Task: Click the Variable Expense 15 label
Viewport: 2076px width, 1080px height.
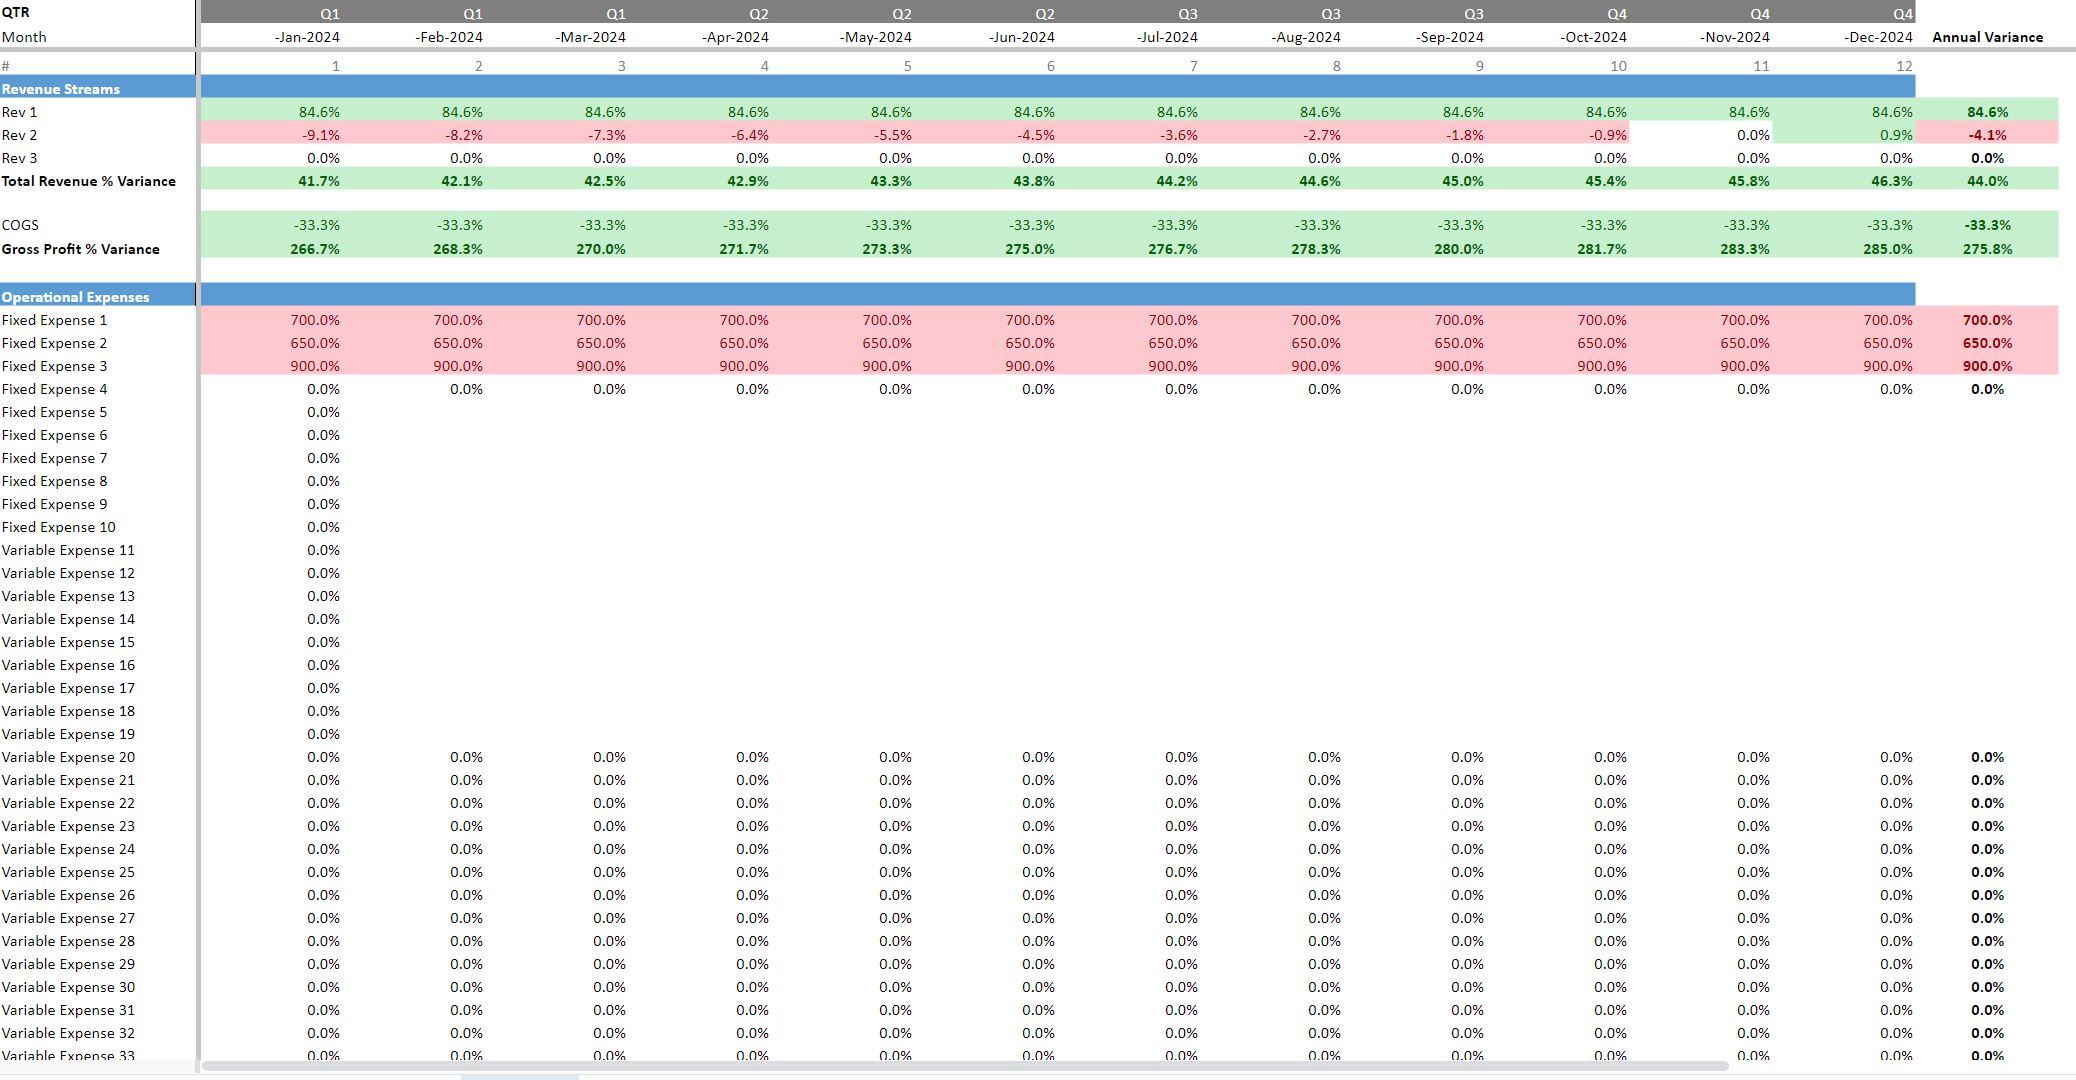Action: 68,642
